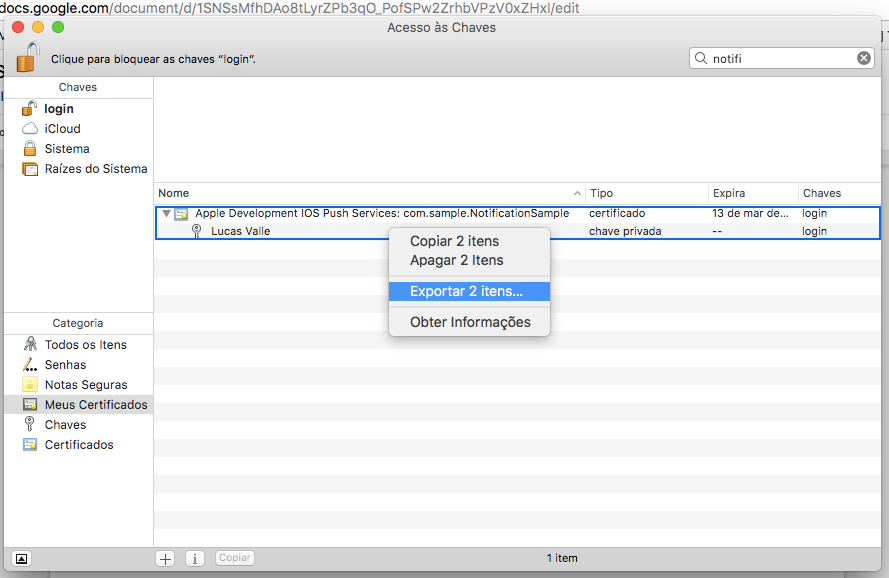Click the chave privada type cell
Image resolution: width=889 pixels, height=578 pixels.
(625, 231)
